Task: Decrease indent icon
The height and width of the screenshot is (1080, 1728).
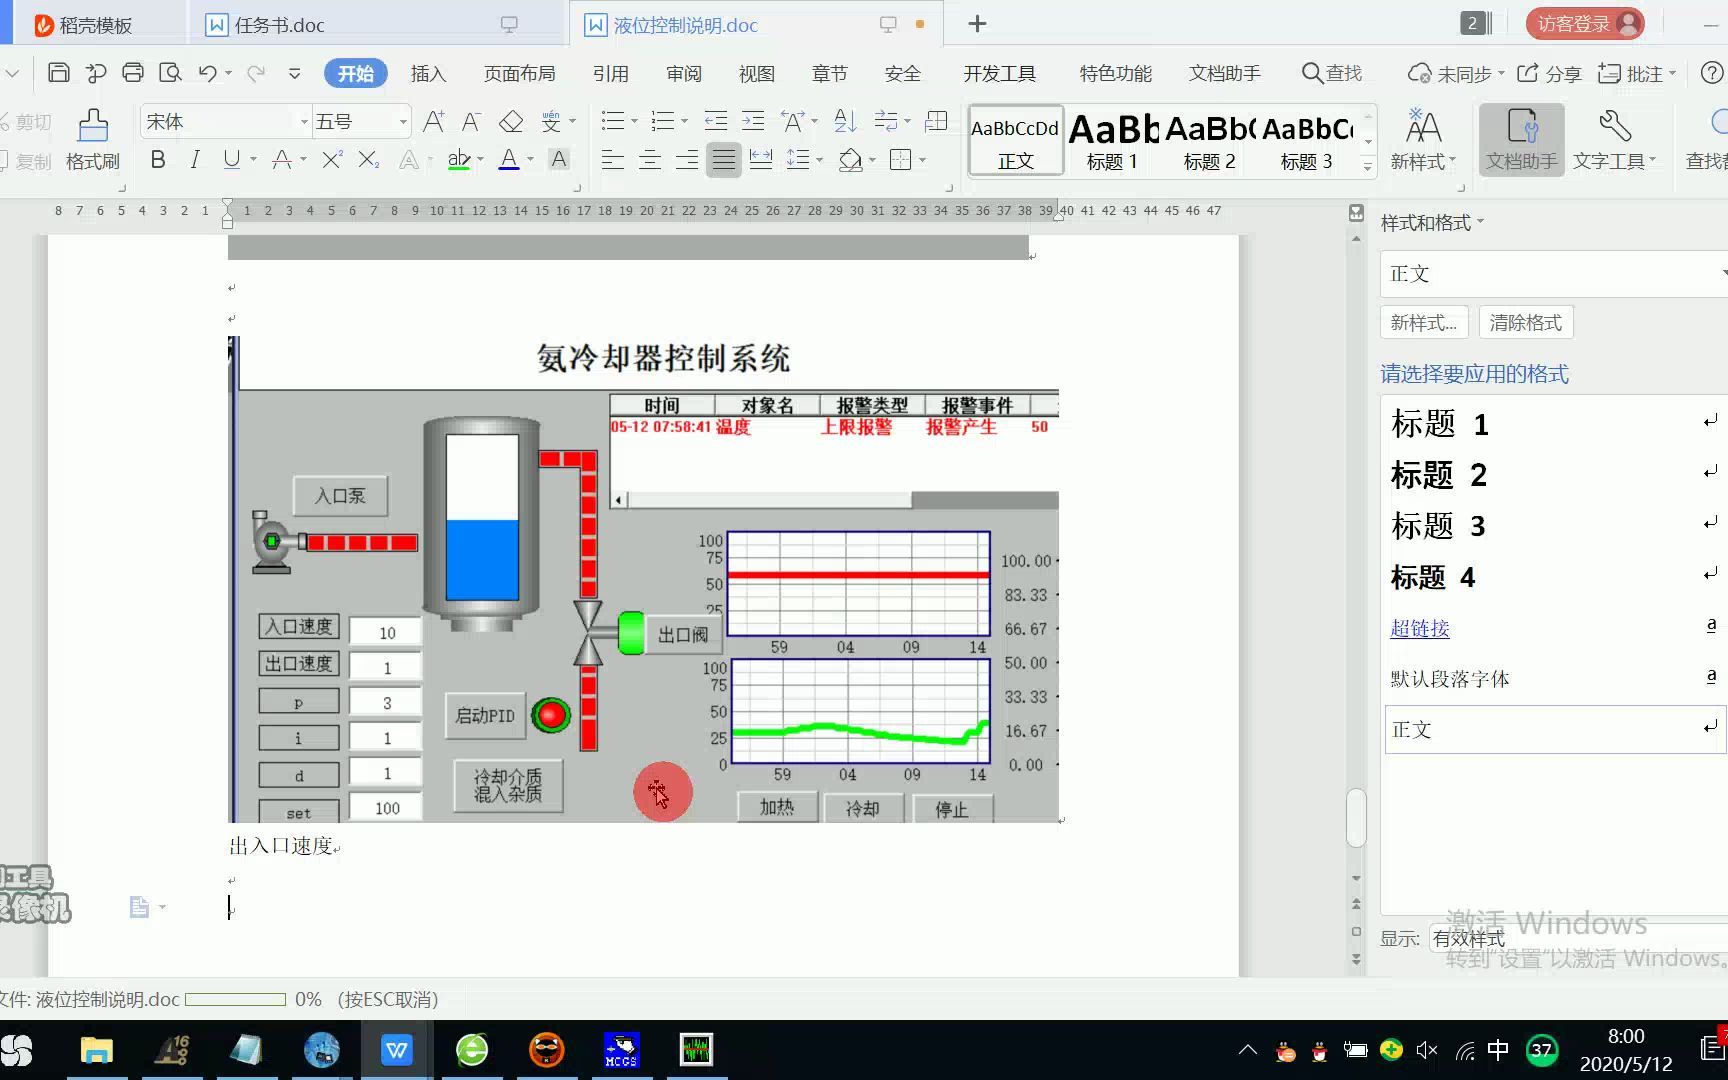Action: coord(716,122)
